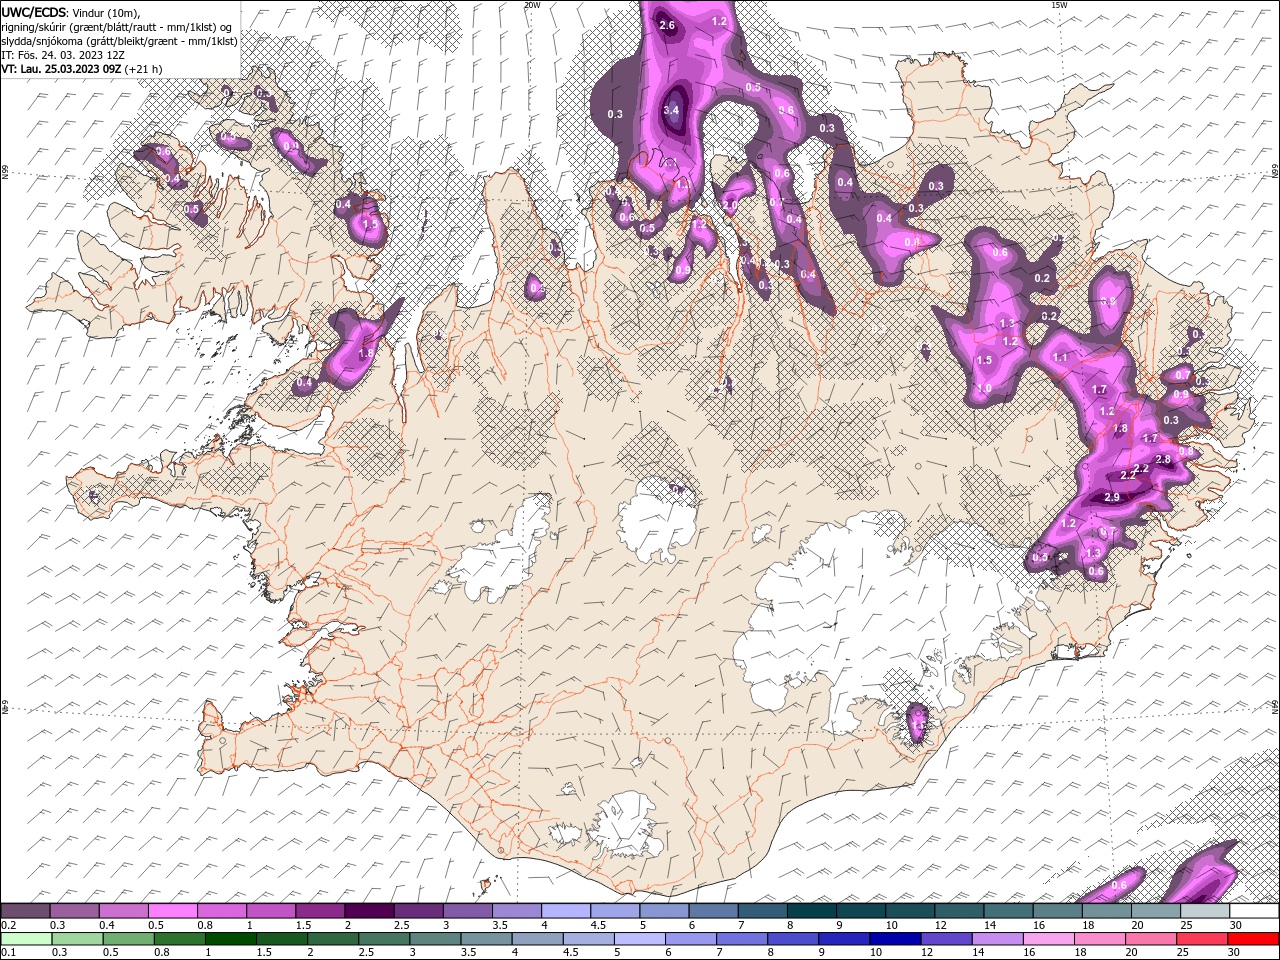The image size is (1280, 960).
Task: Pick the dark teal 9 swatch in upper legend
Action: 860,911
